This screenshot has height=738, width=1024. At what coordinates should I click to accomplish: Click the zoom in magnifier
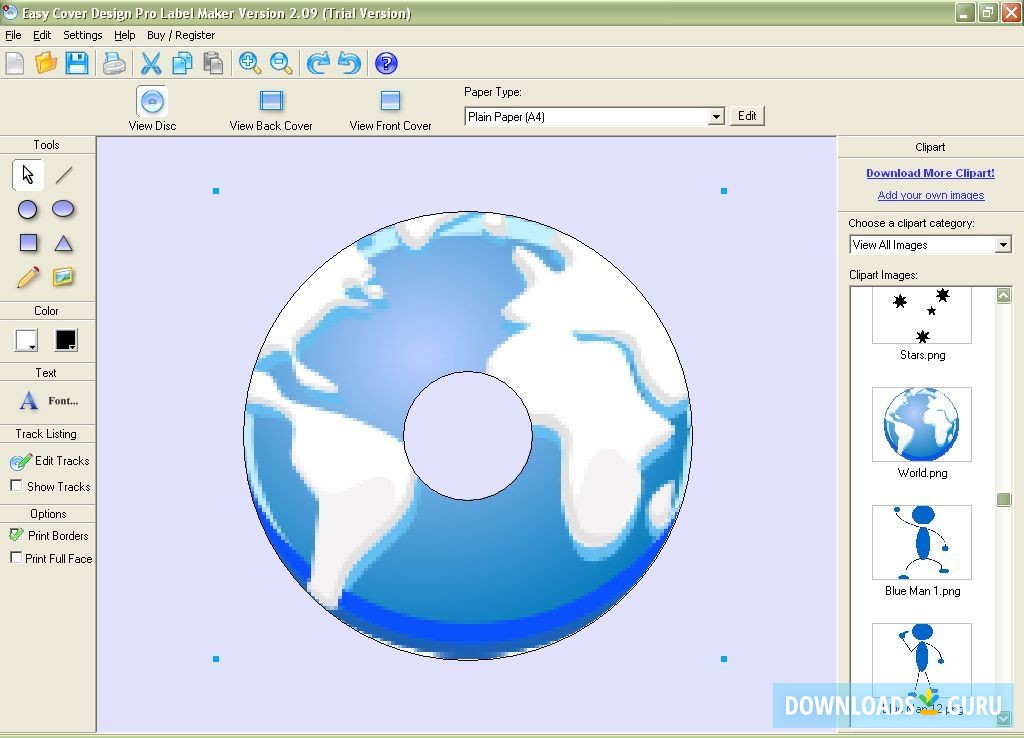[x=250, y=64]
